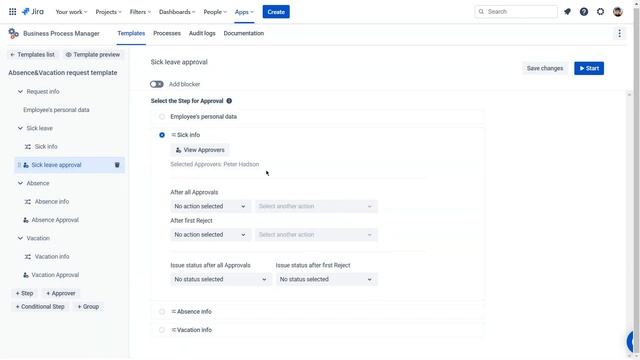The height and width of the screenshot is (360, 640).
Task: Open the user profile avatar
Action: tap(618, 12)
